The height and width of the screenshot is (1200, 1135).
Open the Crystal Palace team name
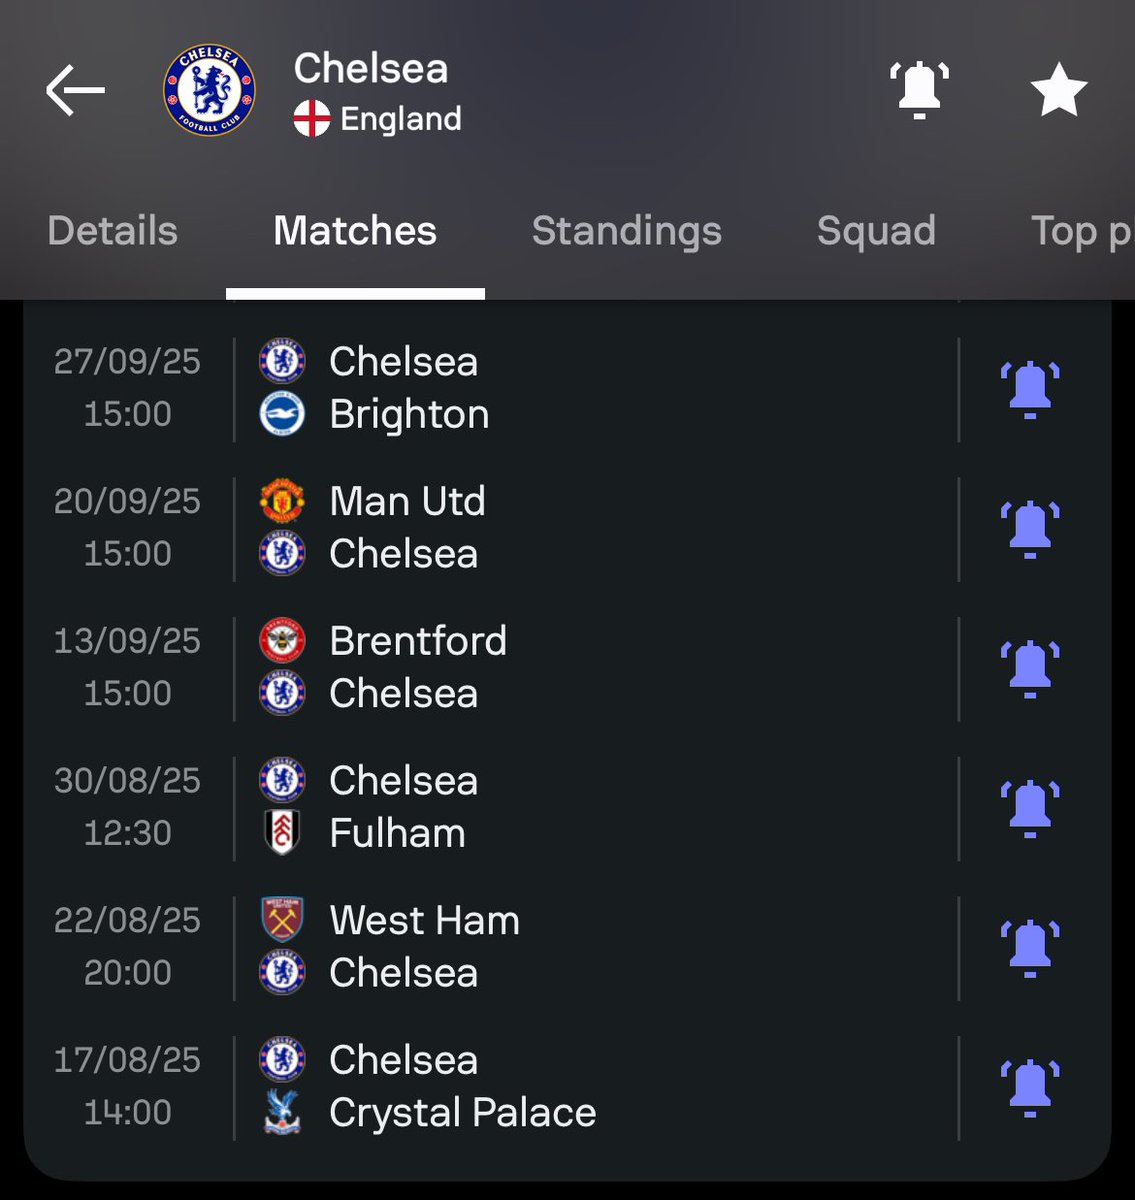click(x=463, y=1112)
